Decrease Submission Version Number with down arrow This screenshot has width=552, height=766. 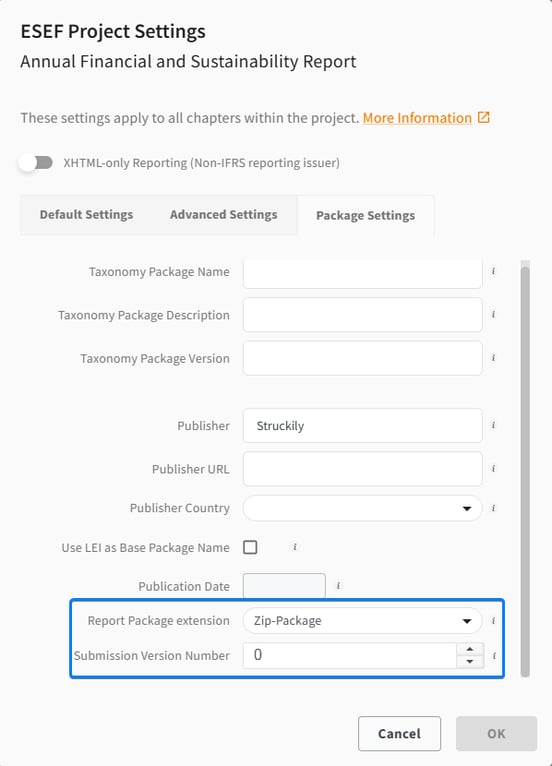(x=470, y=661)
